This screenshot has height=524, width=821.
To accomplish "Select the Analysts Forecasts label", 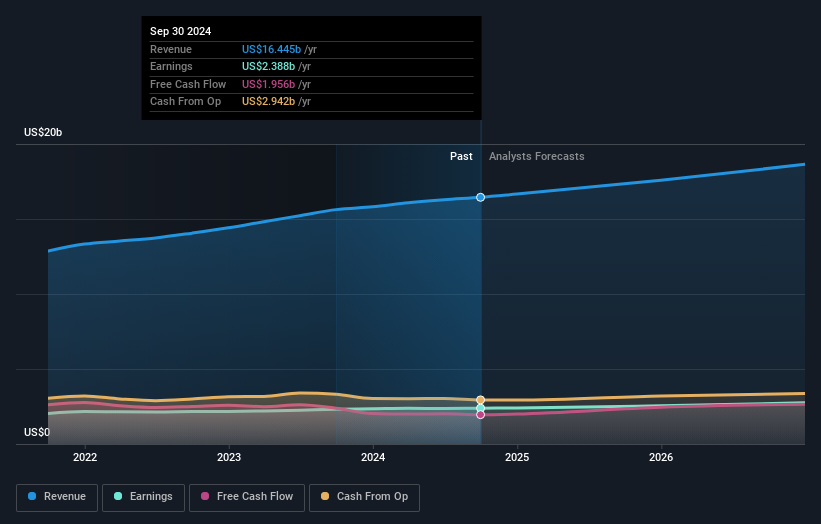I will 537,156.
